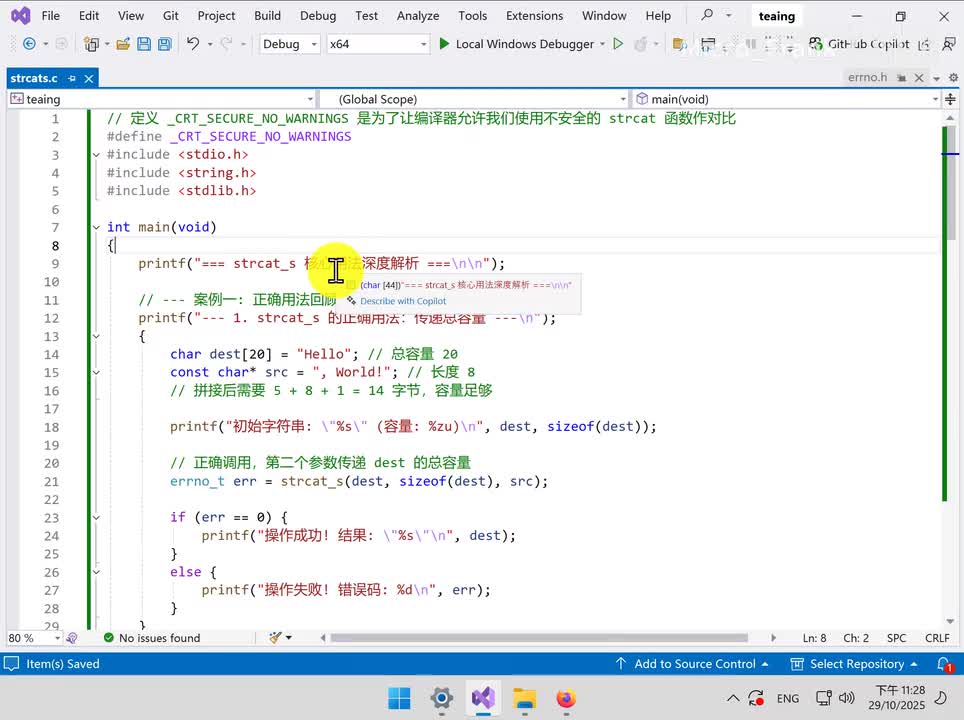
Task: Collapse the else block at line 26
Action: tap(96, 572)
